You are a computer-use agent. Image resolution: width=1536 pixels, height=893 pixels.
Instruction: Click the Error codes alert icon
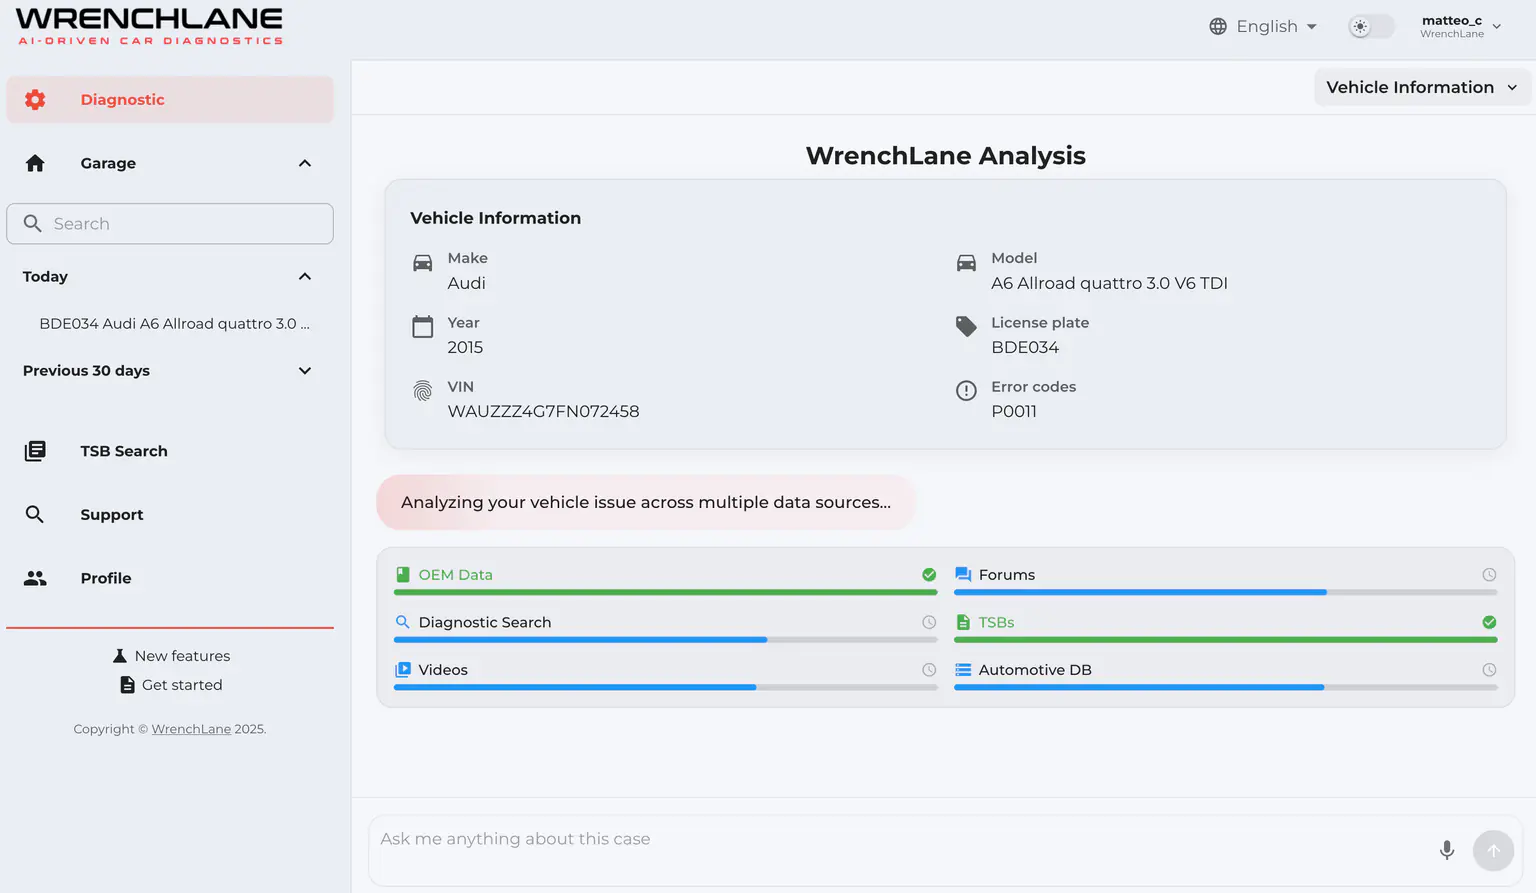(x=965, y=391)
